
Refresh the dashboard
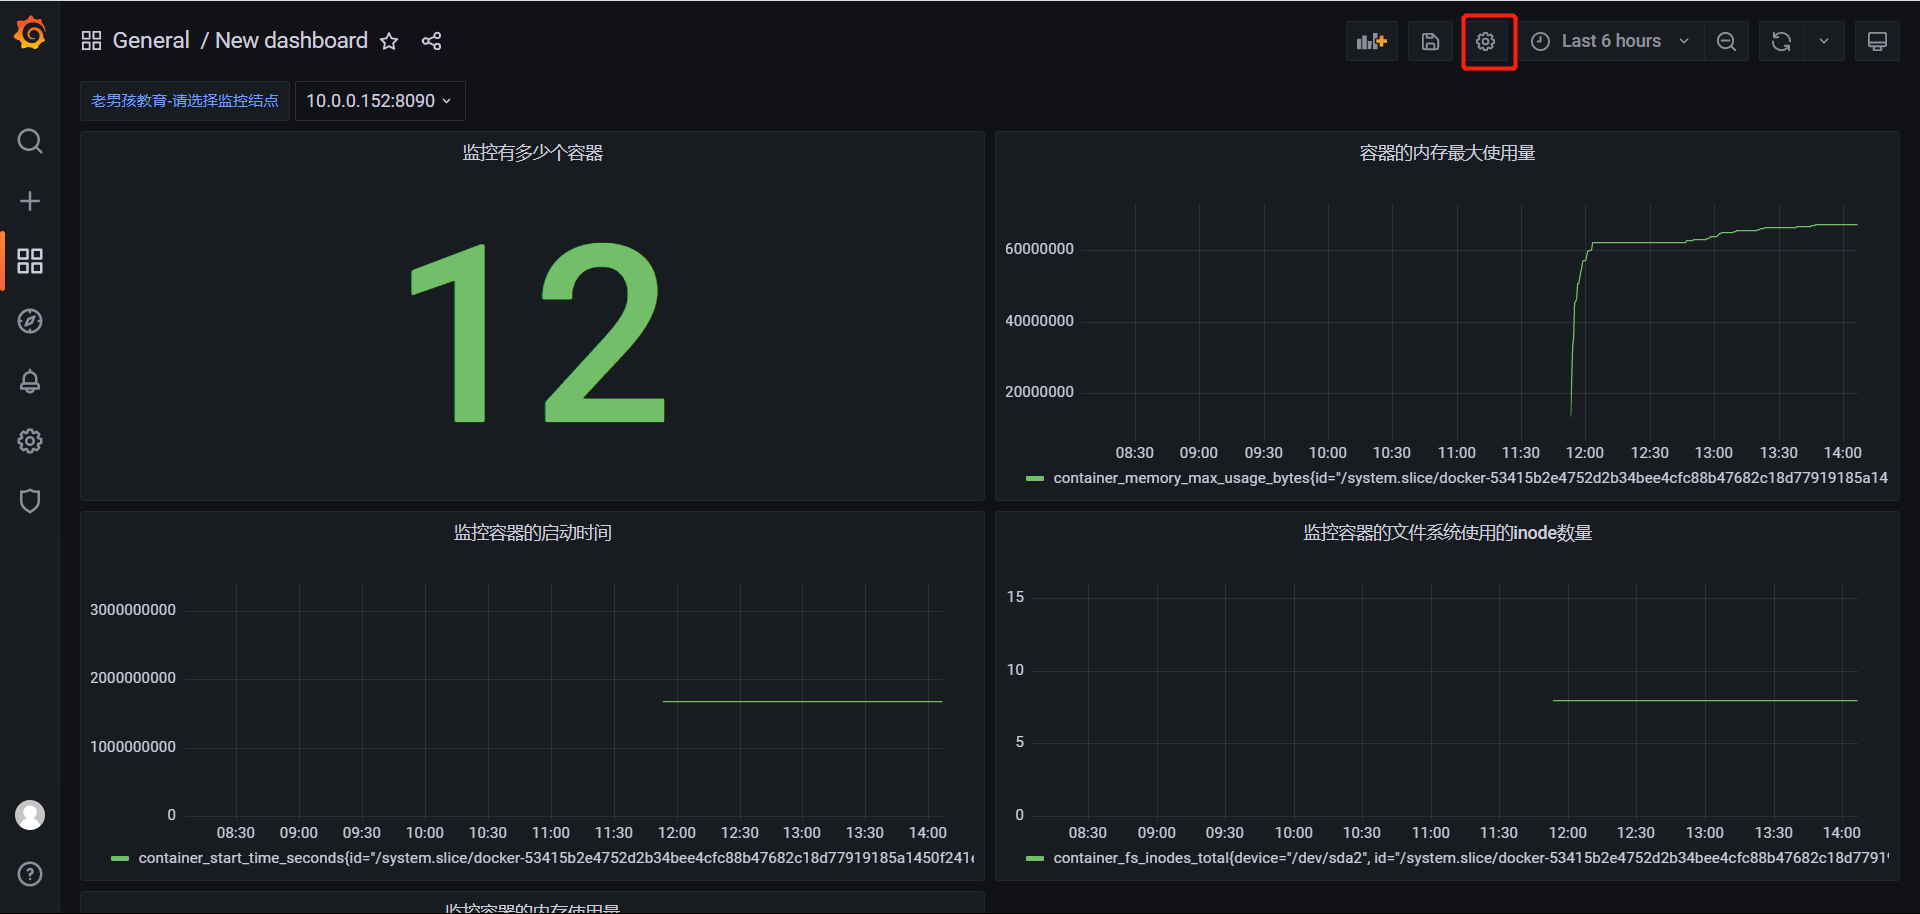[x=1781, y=41]
